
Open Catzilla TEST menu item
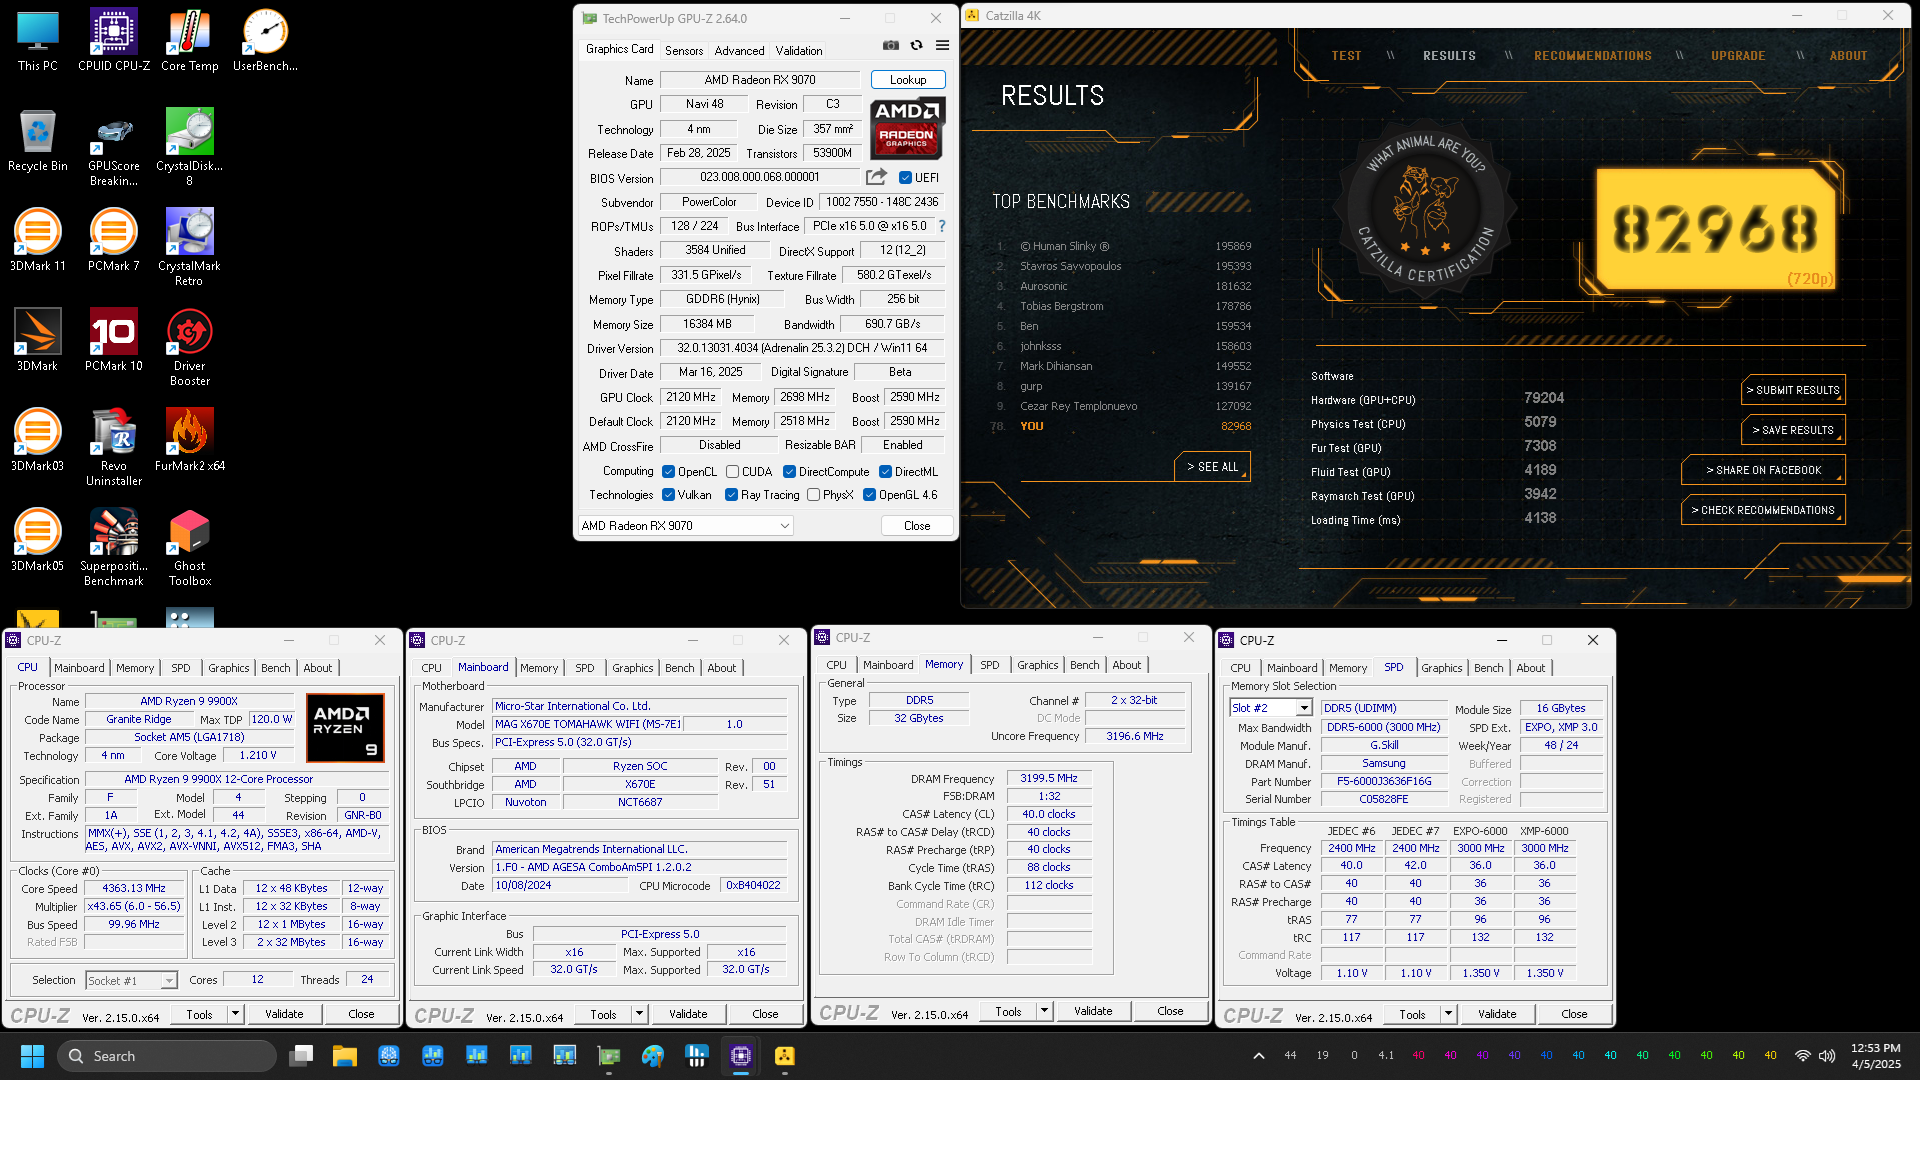pos(1346,56)
